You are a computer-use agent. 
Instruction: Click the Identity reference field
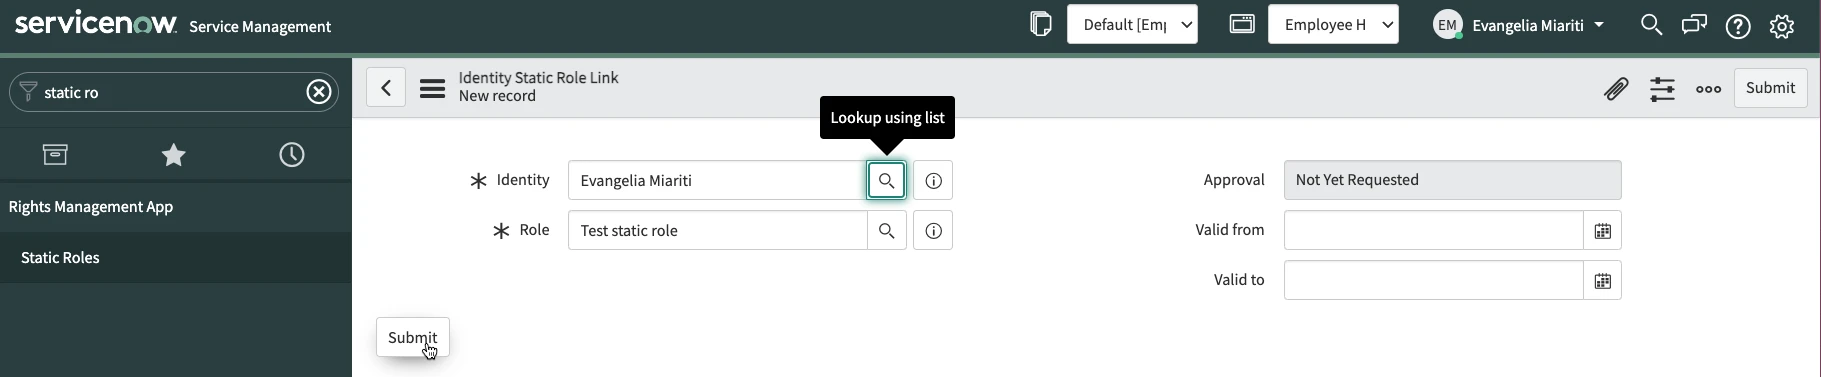[717, 180]
